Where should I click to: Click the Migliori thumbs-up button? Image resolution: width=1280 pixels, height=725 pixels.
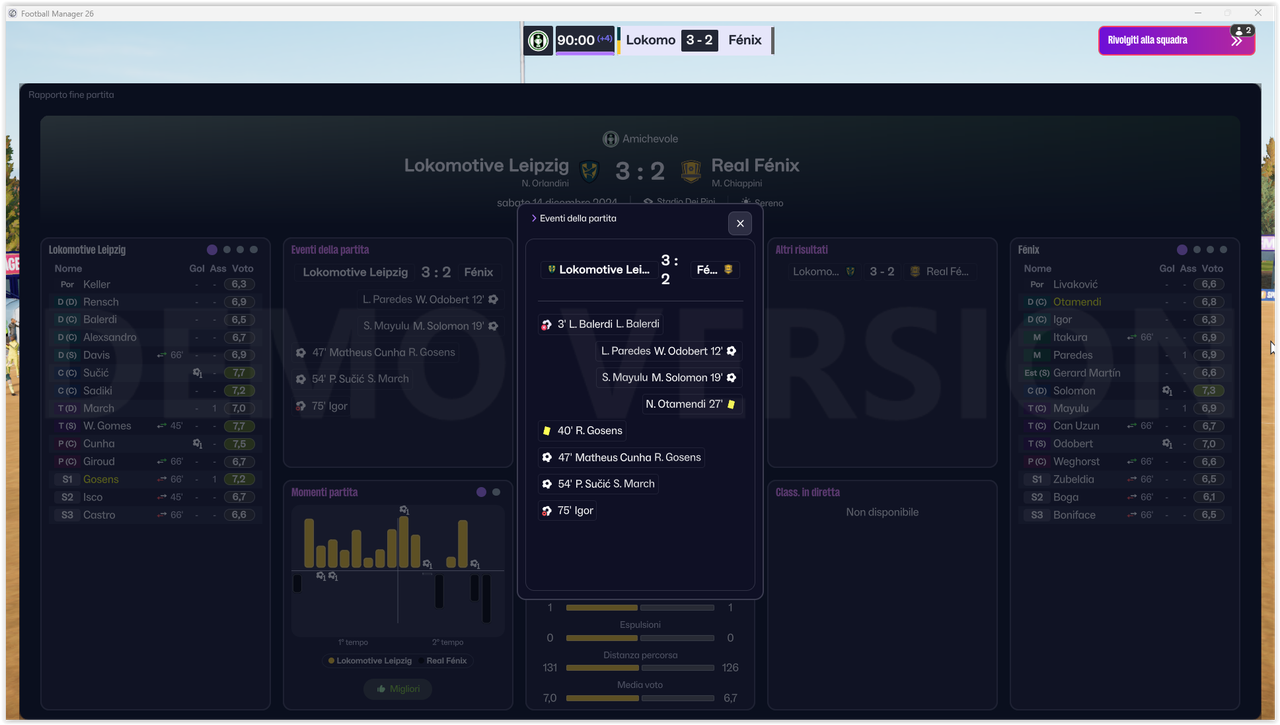(398, 689)
